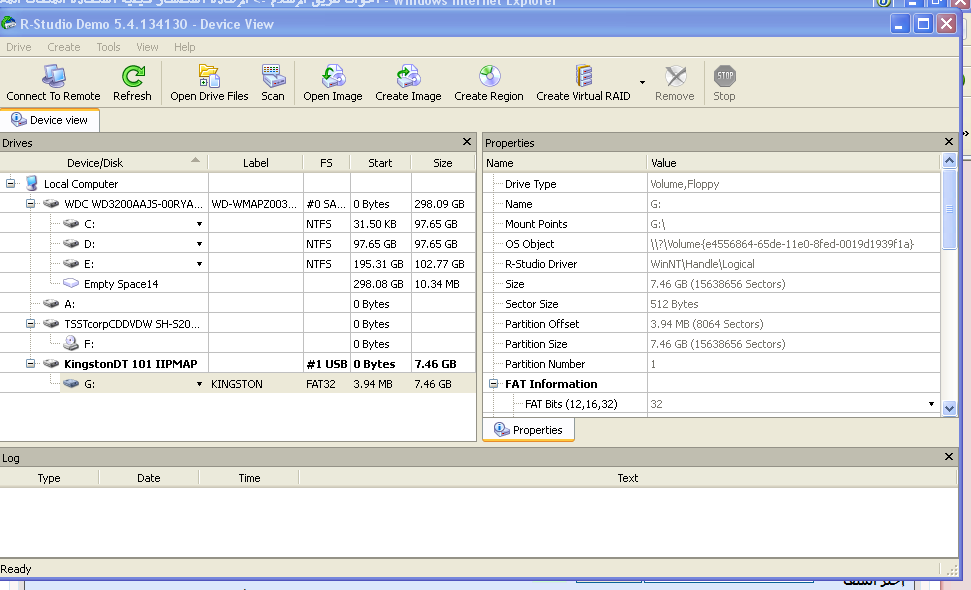This screenshot has height=590, width=971.
Task: Open the dropdown arrow on the D: row
Action: tap(199, 244)
